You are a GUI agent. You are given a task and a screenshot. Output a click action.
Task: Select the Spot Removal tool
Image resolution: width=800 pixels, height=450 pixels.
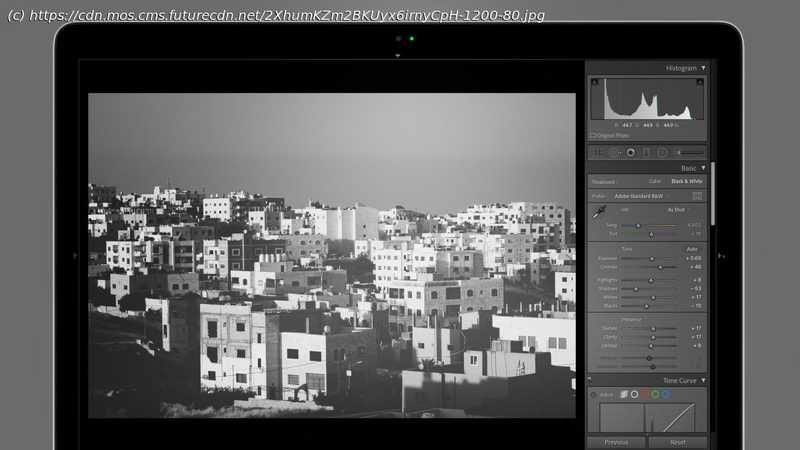point(614,153)
